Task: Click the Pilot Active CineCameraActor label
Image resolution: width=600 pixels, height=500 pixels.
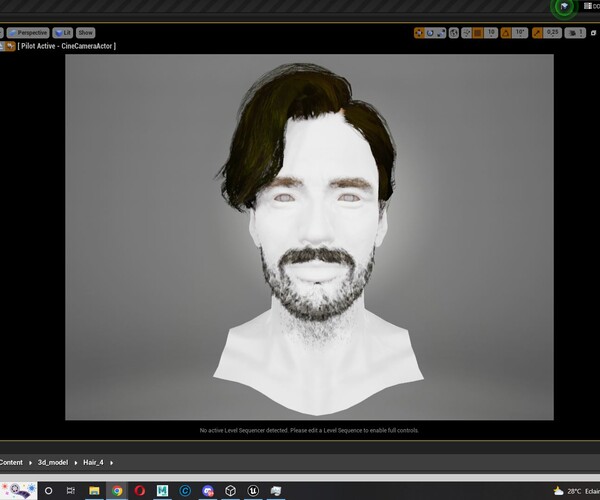Action: coord(67,46)
